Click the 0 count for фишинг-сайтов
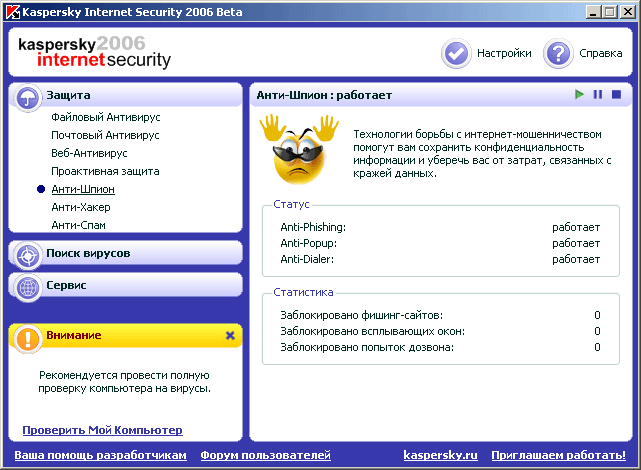 [597, 315]
